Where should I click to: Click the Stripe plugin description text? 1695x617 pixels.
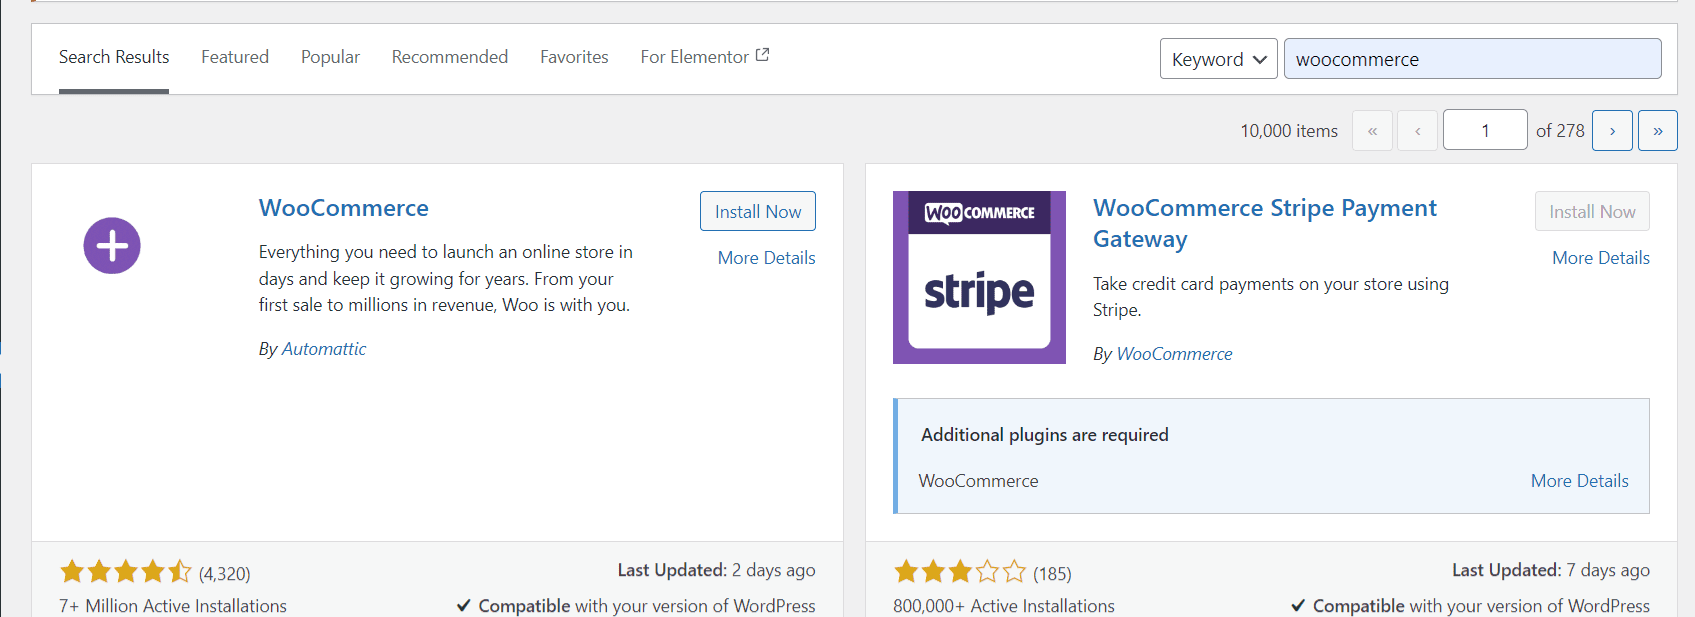coord(1271,297)
